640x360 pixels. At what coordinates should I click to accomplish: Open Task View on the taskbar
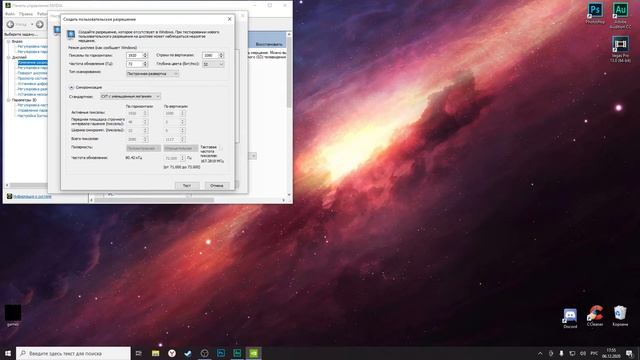(138, 353)
